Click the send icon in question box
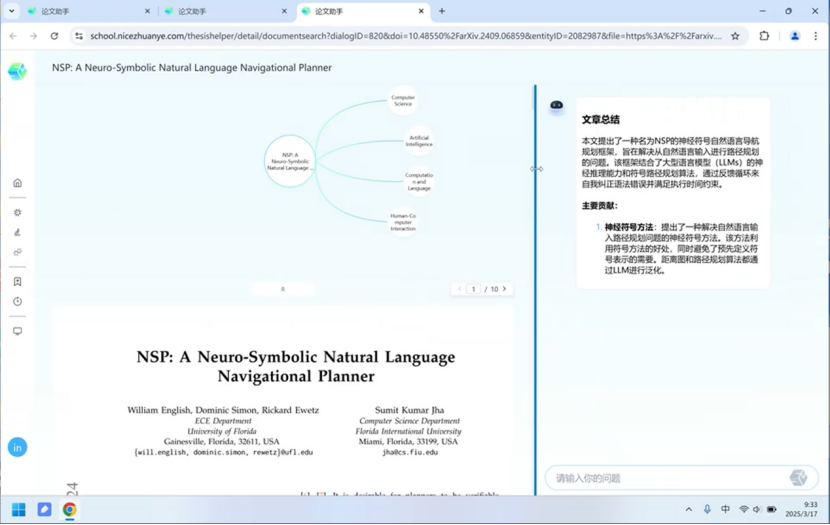This screenshot has width=830, height=525. tap(798, 477)
